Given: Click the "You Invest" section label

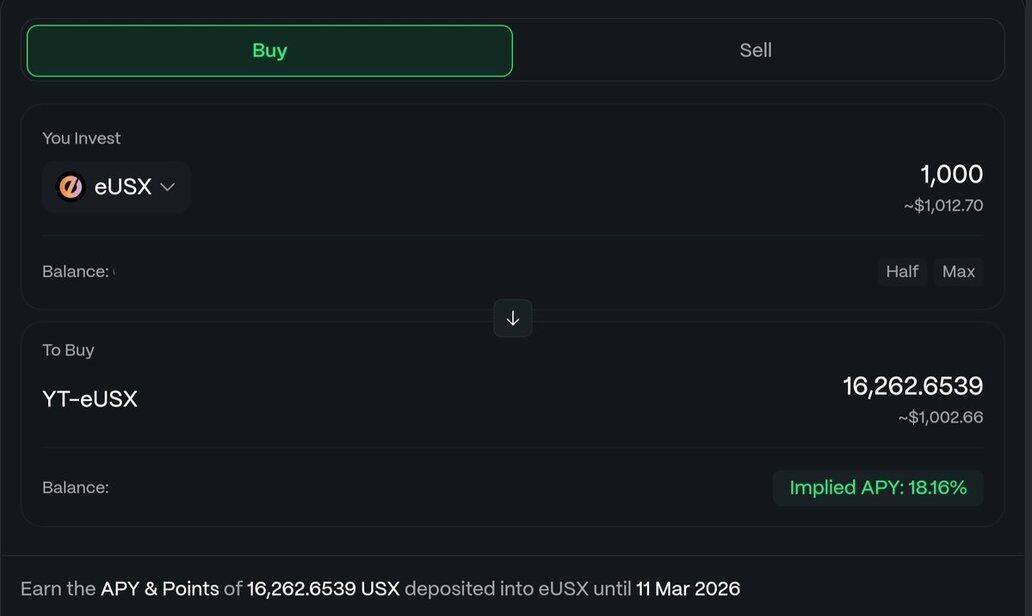Looking at the screenshot, I should [81, 138].
